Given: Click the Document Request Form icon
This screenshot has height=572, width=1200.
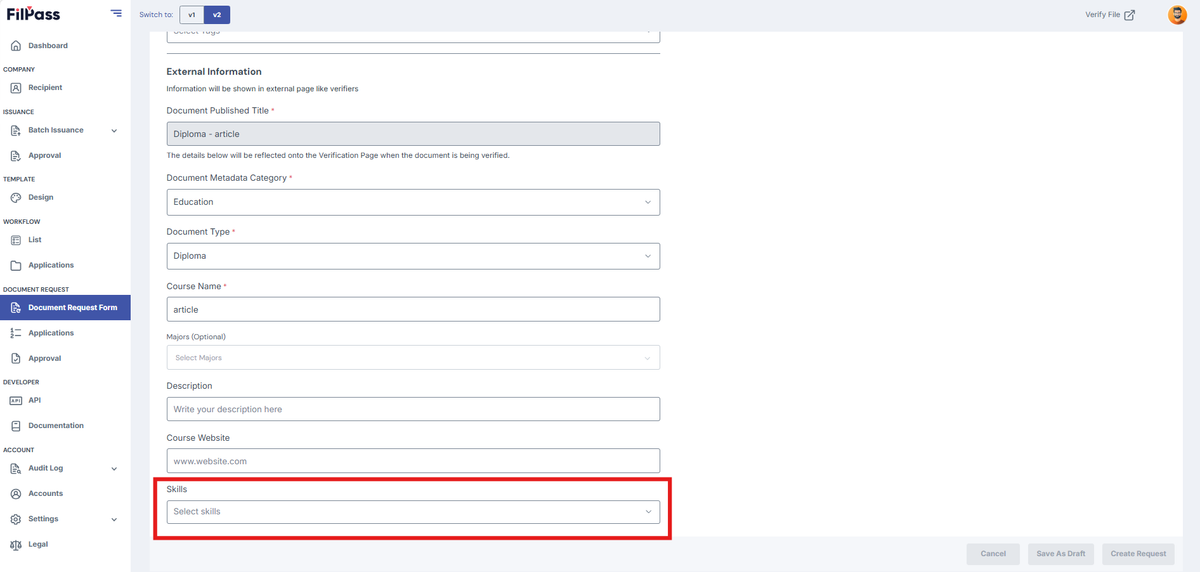Looking at the screenshot, I should 16,308.
